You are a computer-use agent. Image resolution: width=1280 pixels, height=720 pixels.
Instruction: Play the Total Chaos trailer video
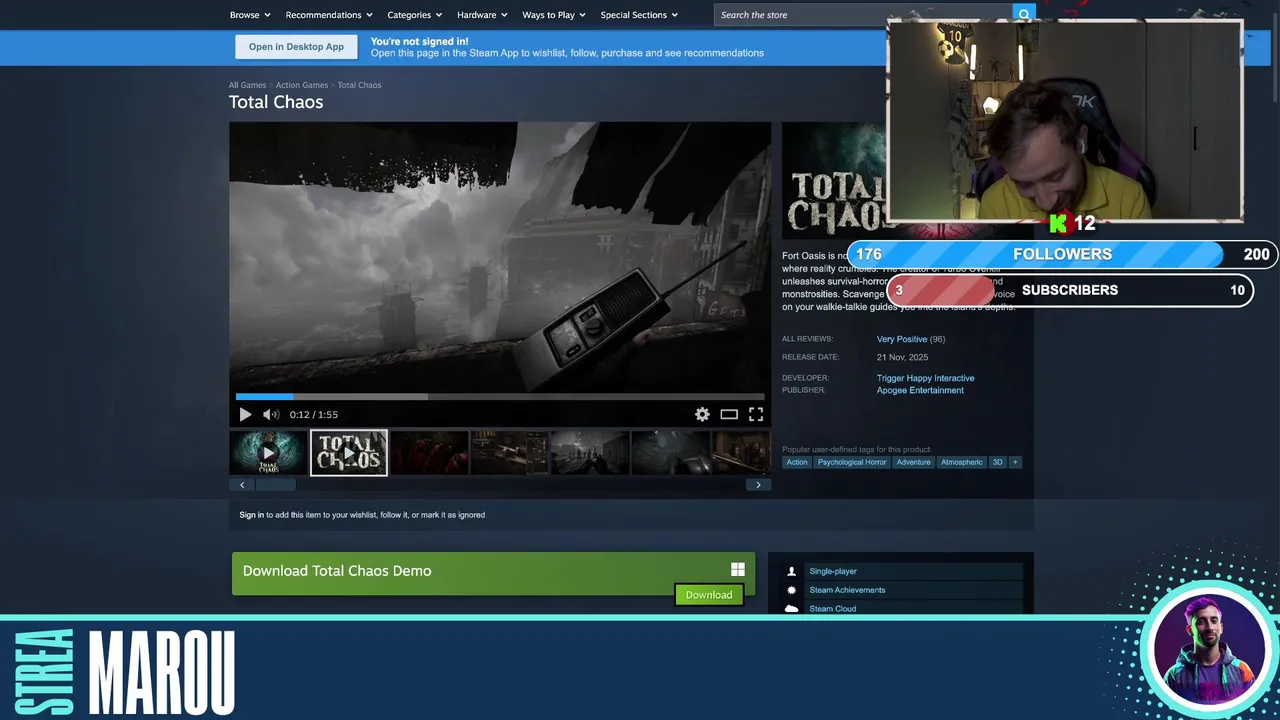[245, 414]
